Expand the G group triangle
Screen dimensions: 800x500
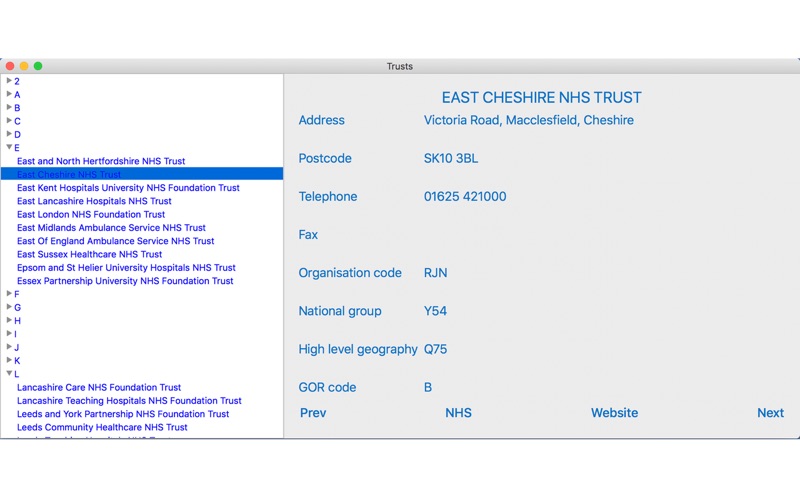(x=9, y=307)
